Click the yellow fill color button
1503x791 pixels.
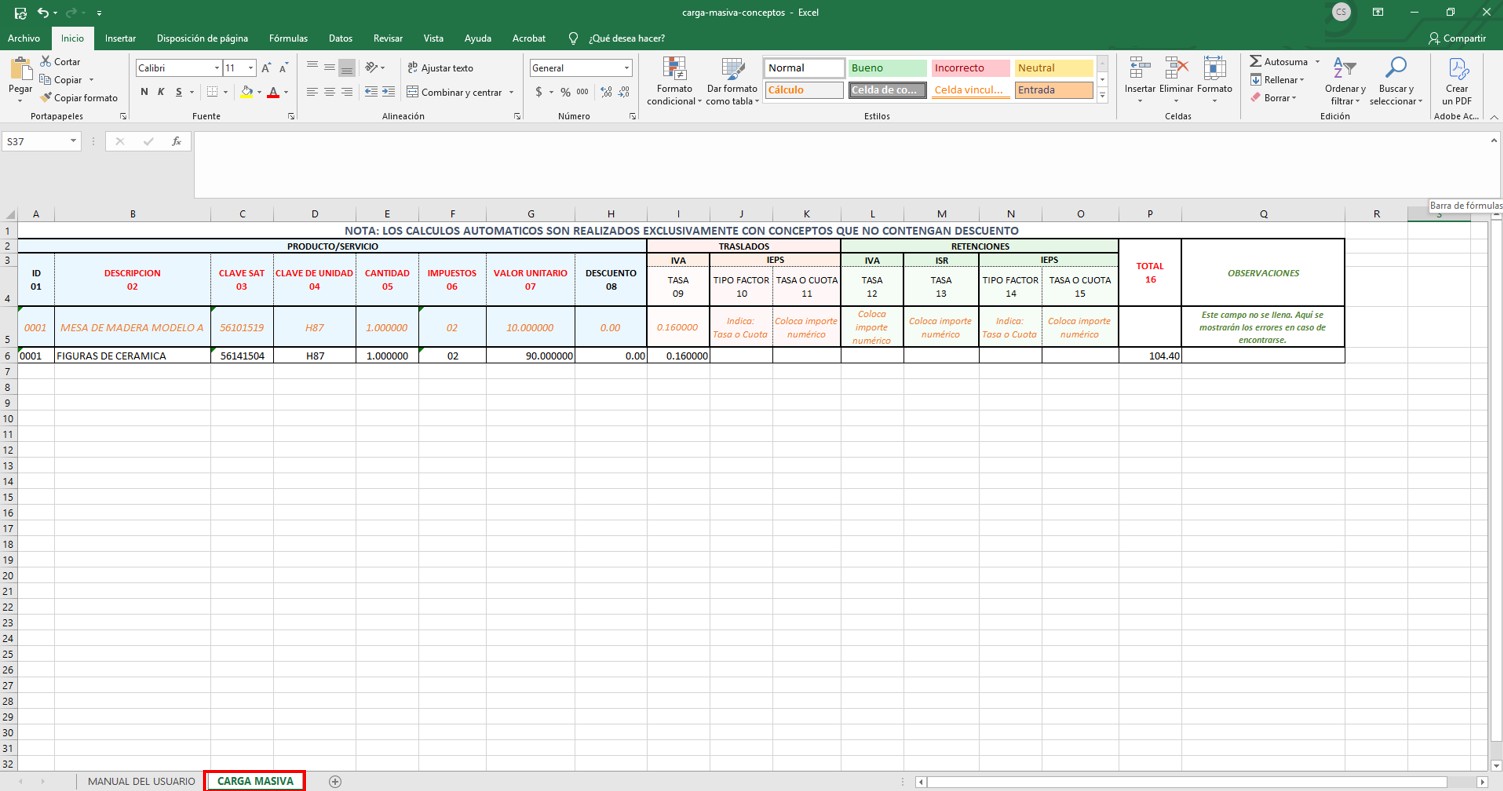246,92
